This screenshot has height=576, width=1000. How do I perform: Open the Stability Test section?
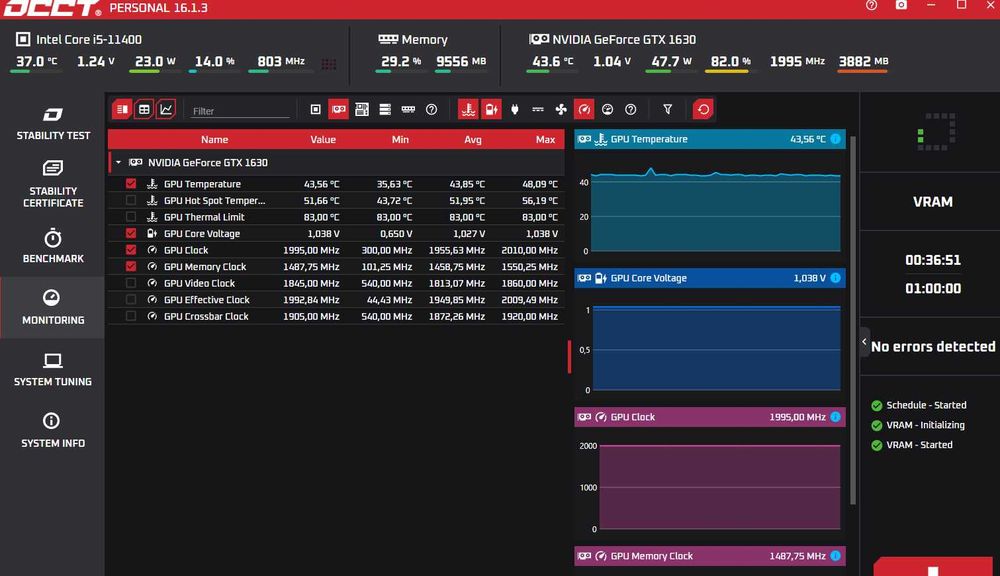(x=53, y=124)
